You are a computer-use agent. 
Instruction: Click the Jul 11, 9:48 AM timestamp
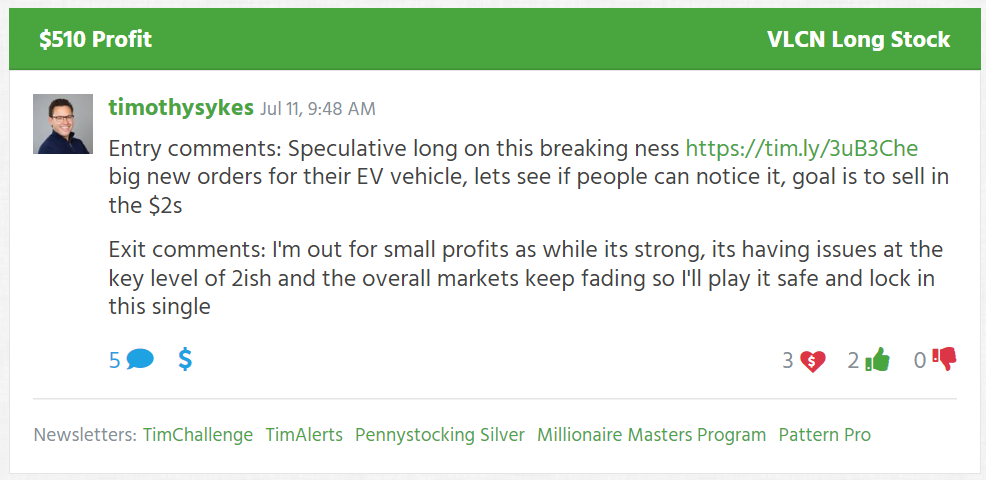pyautogui.click(x=317, y=109)
